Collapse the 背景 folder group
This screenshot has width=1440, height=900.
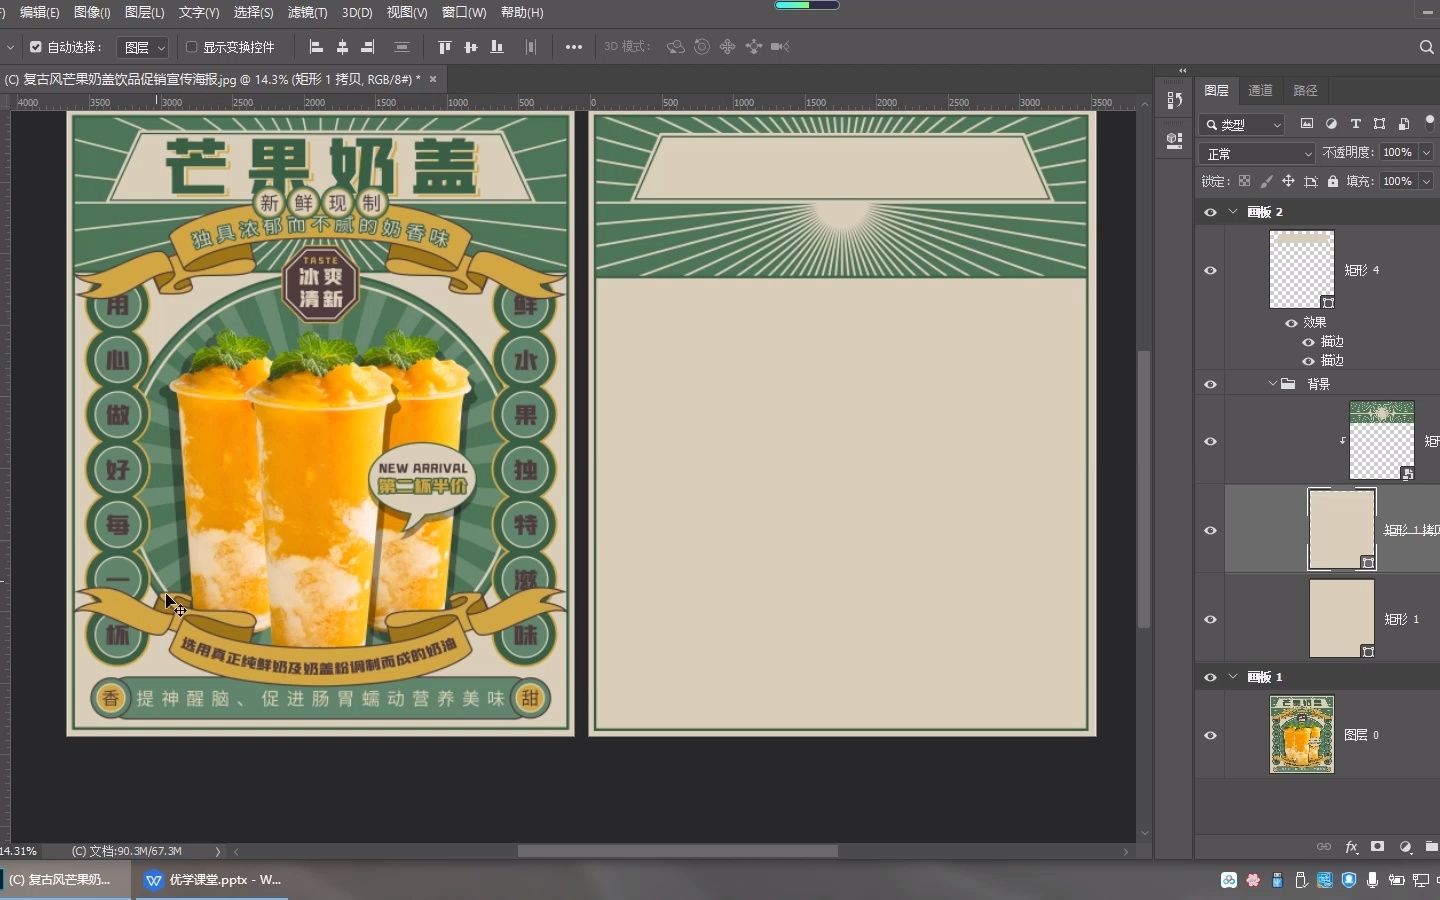coord(1272,384)
